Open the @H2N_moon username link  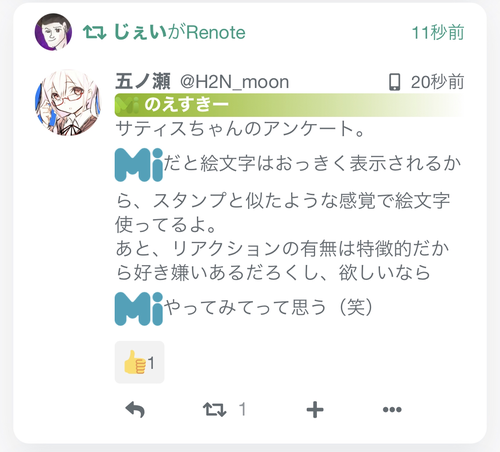(x=234, y=82)
